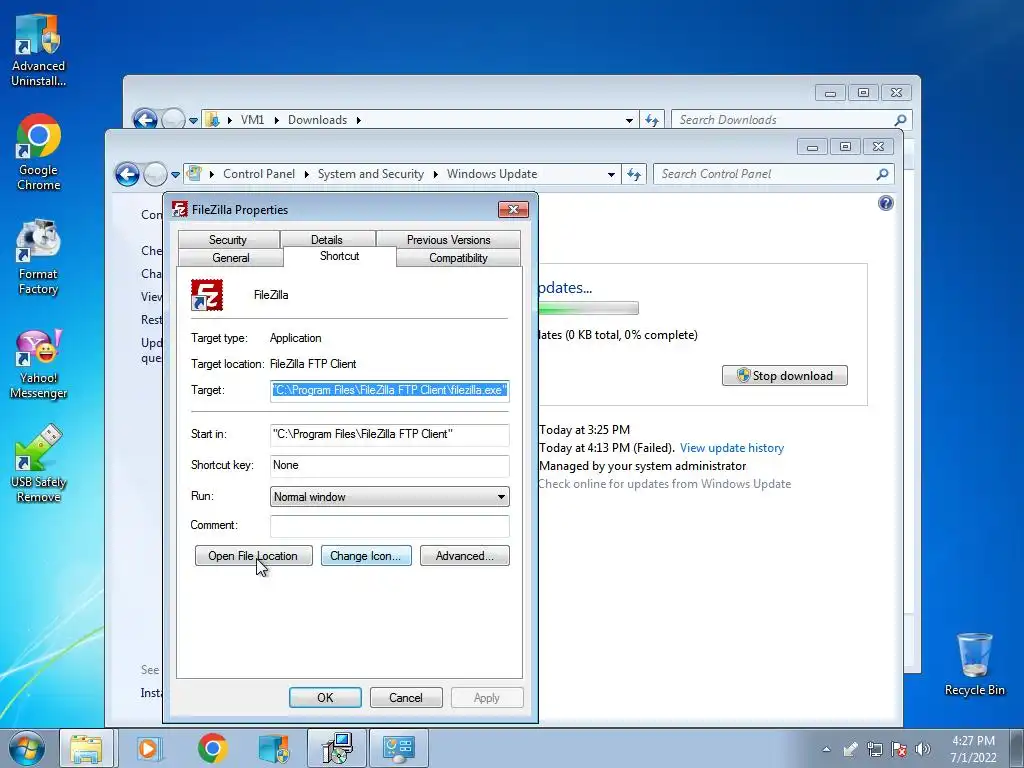Open Yahoo! Messenger desktop icon

click(x=38, y=362)
